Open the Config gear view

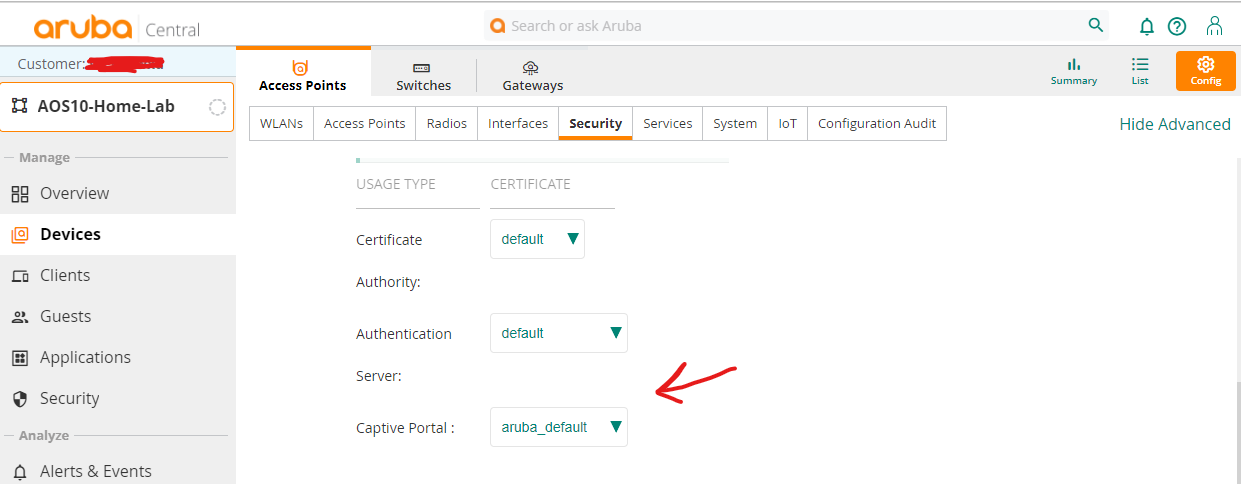(x=1205, y=70)
